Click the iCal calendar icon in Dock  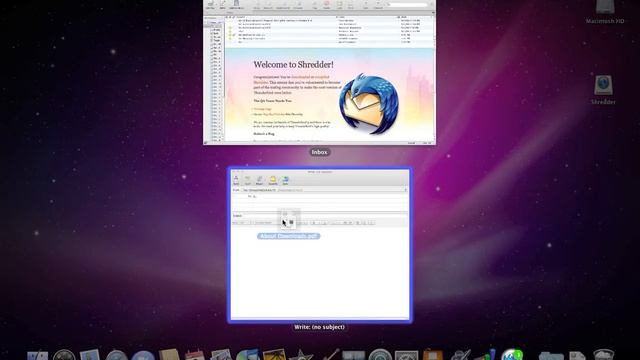[195, 355]
